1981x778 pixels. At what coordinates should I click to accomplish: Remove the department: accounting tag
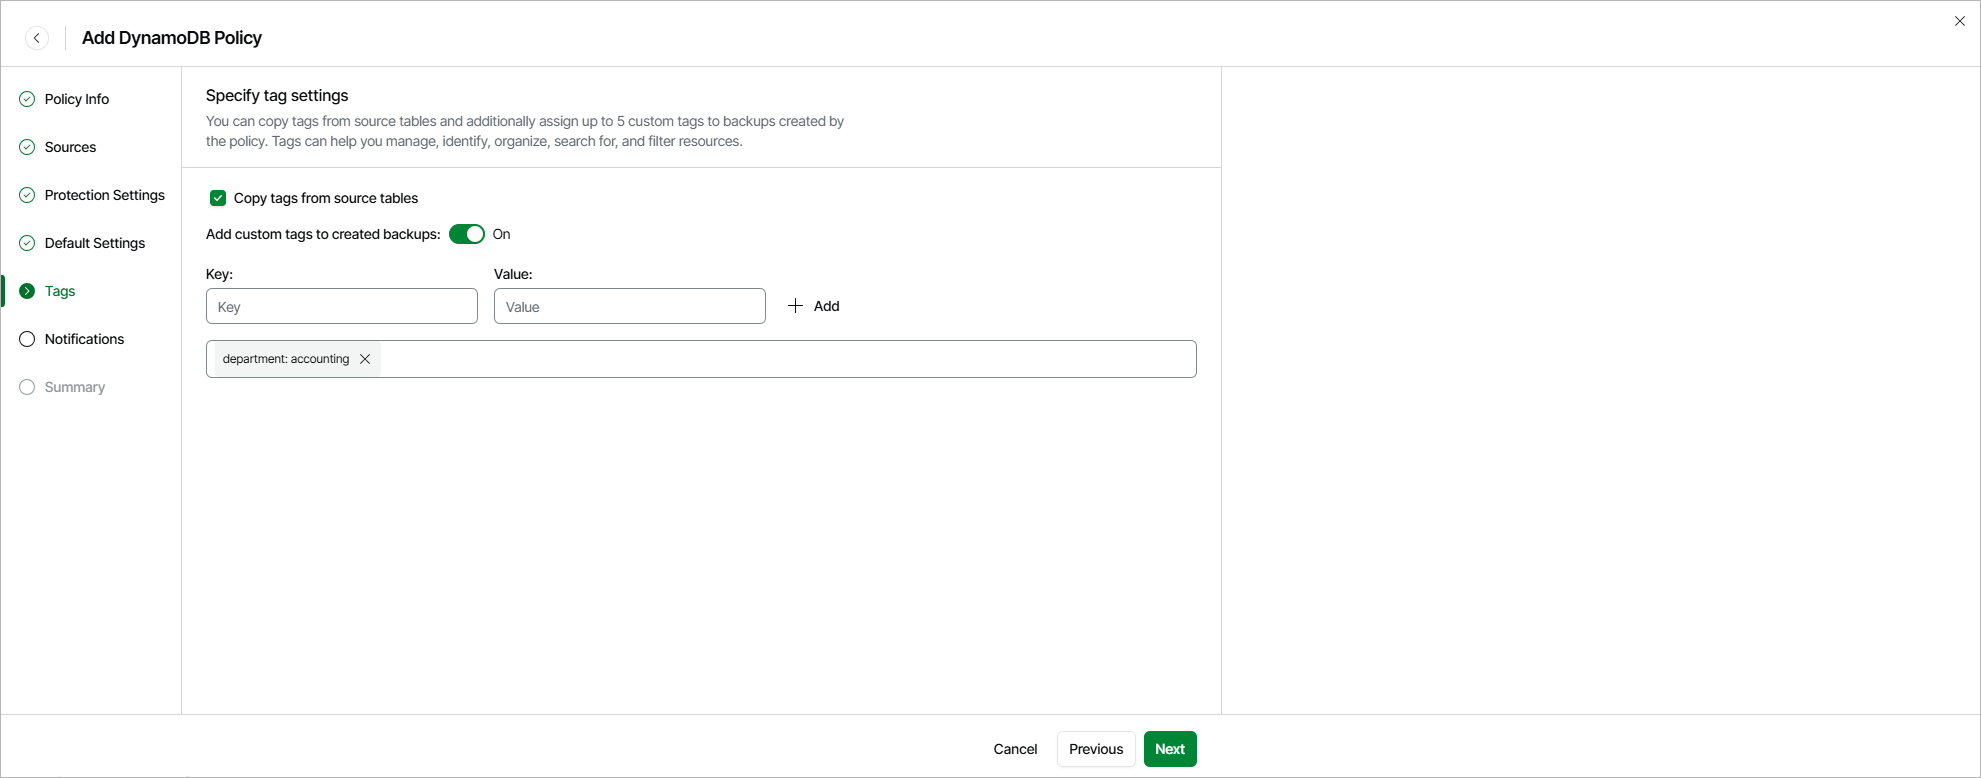pyautogui.click(x=365, y=359)
